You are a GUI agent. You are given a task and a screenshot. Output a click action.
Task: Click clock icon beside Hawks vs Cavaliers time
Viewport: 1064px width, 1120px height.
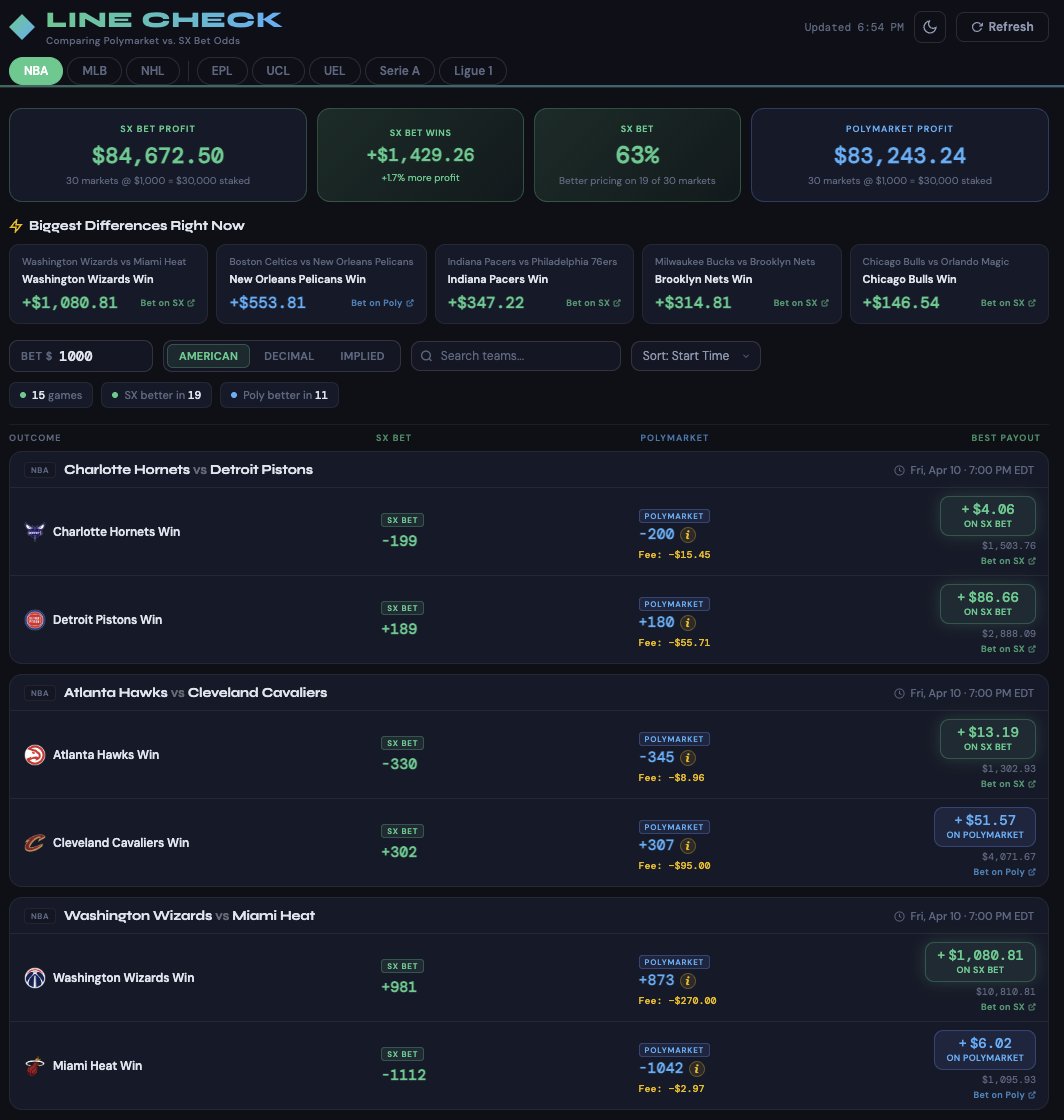[x=899, y=694]
